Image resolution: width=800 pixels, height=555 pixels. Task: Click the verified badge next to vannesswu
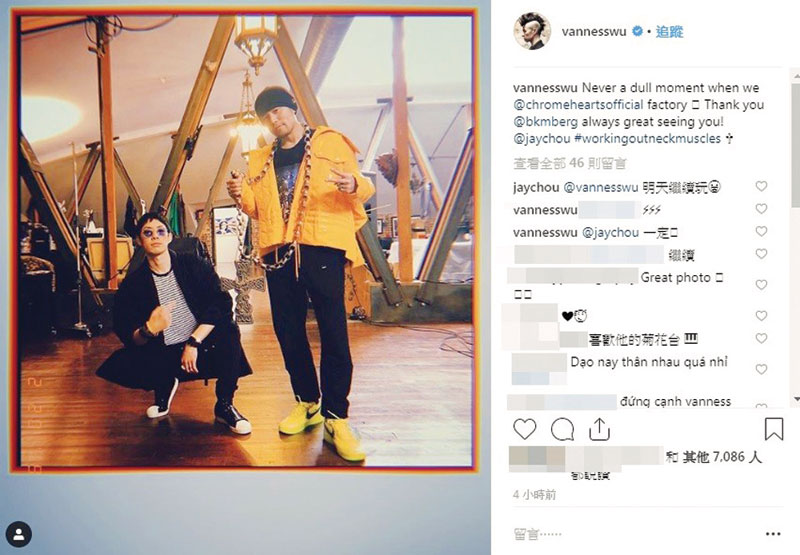(x=637, y=31)
